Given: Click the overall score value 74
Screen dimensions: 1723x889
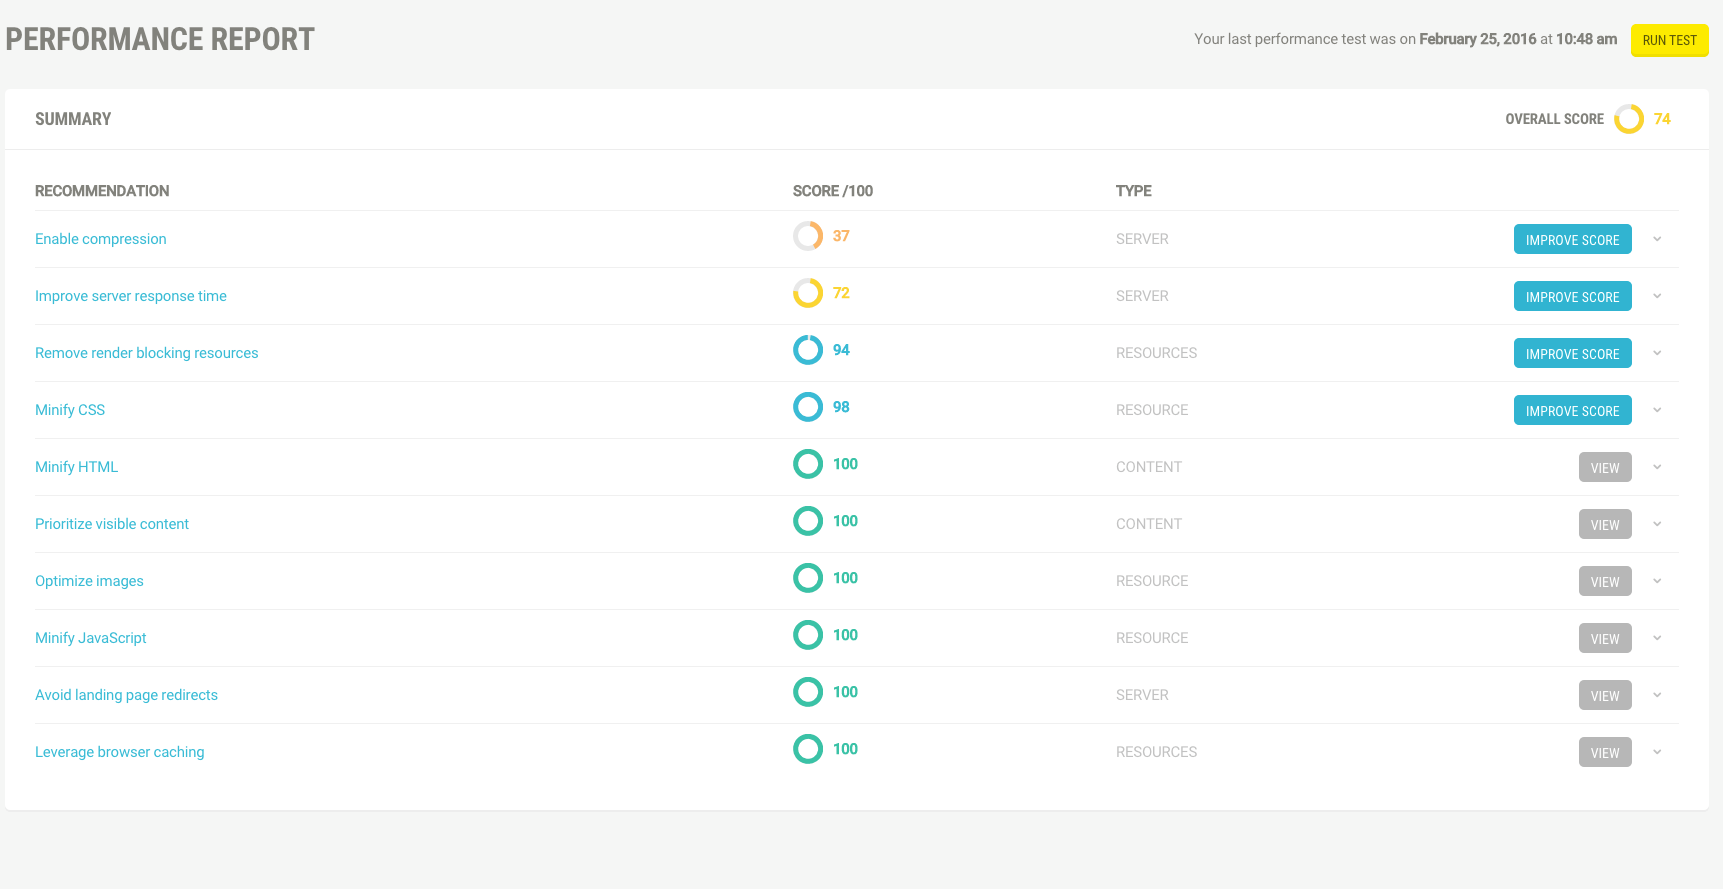Looking at the screenshot, I should click(x=1662, y=119).
